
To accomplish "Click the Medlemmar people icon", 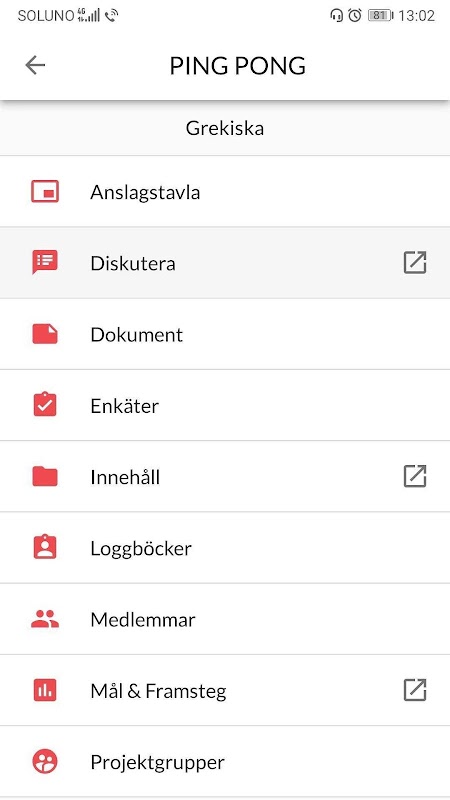I will coord(45,619).
